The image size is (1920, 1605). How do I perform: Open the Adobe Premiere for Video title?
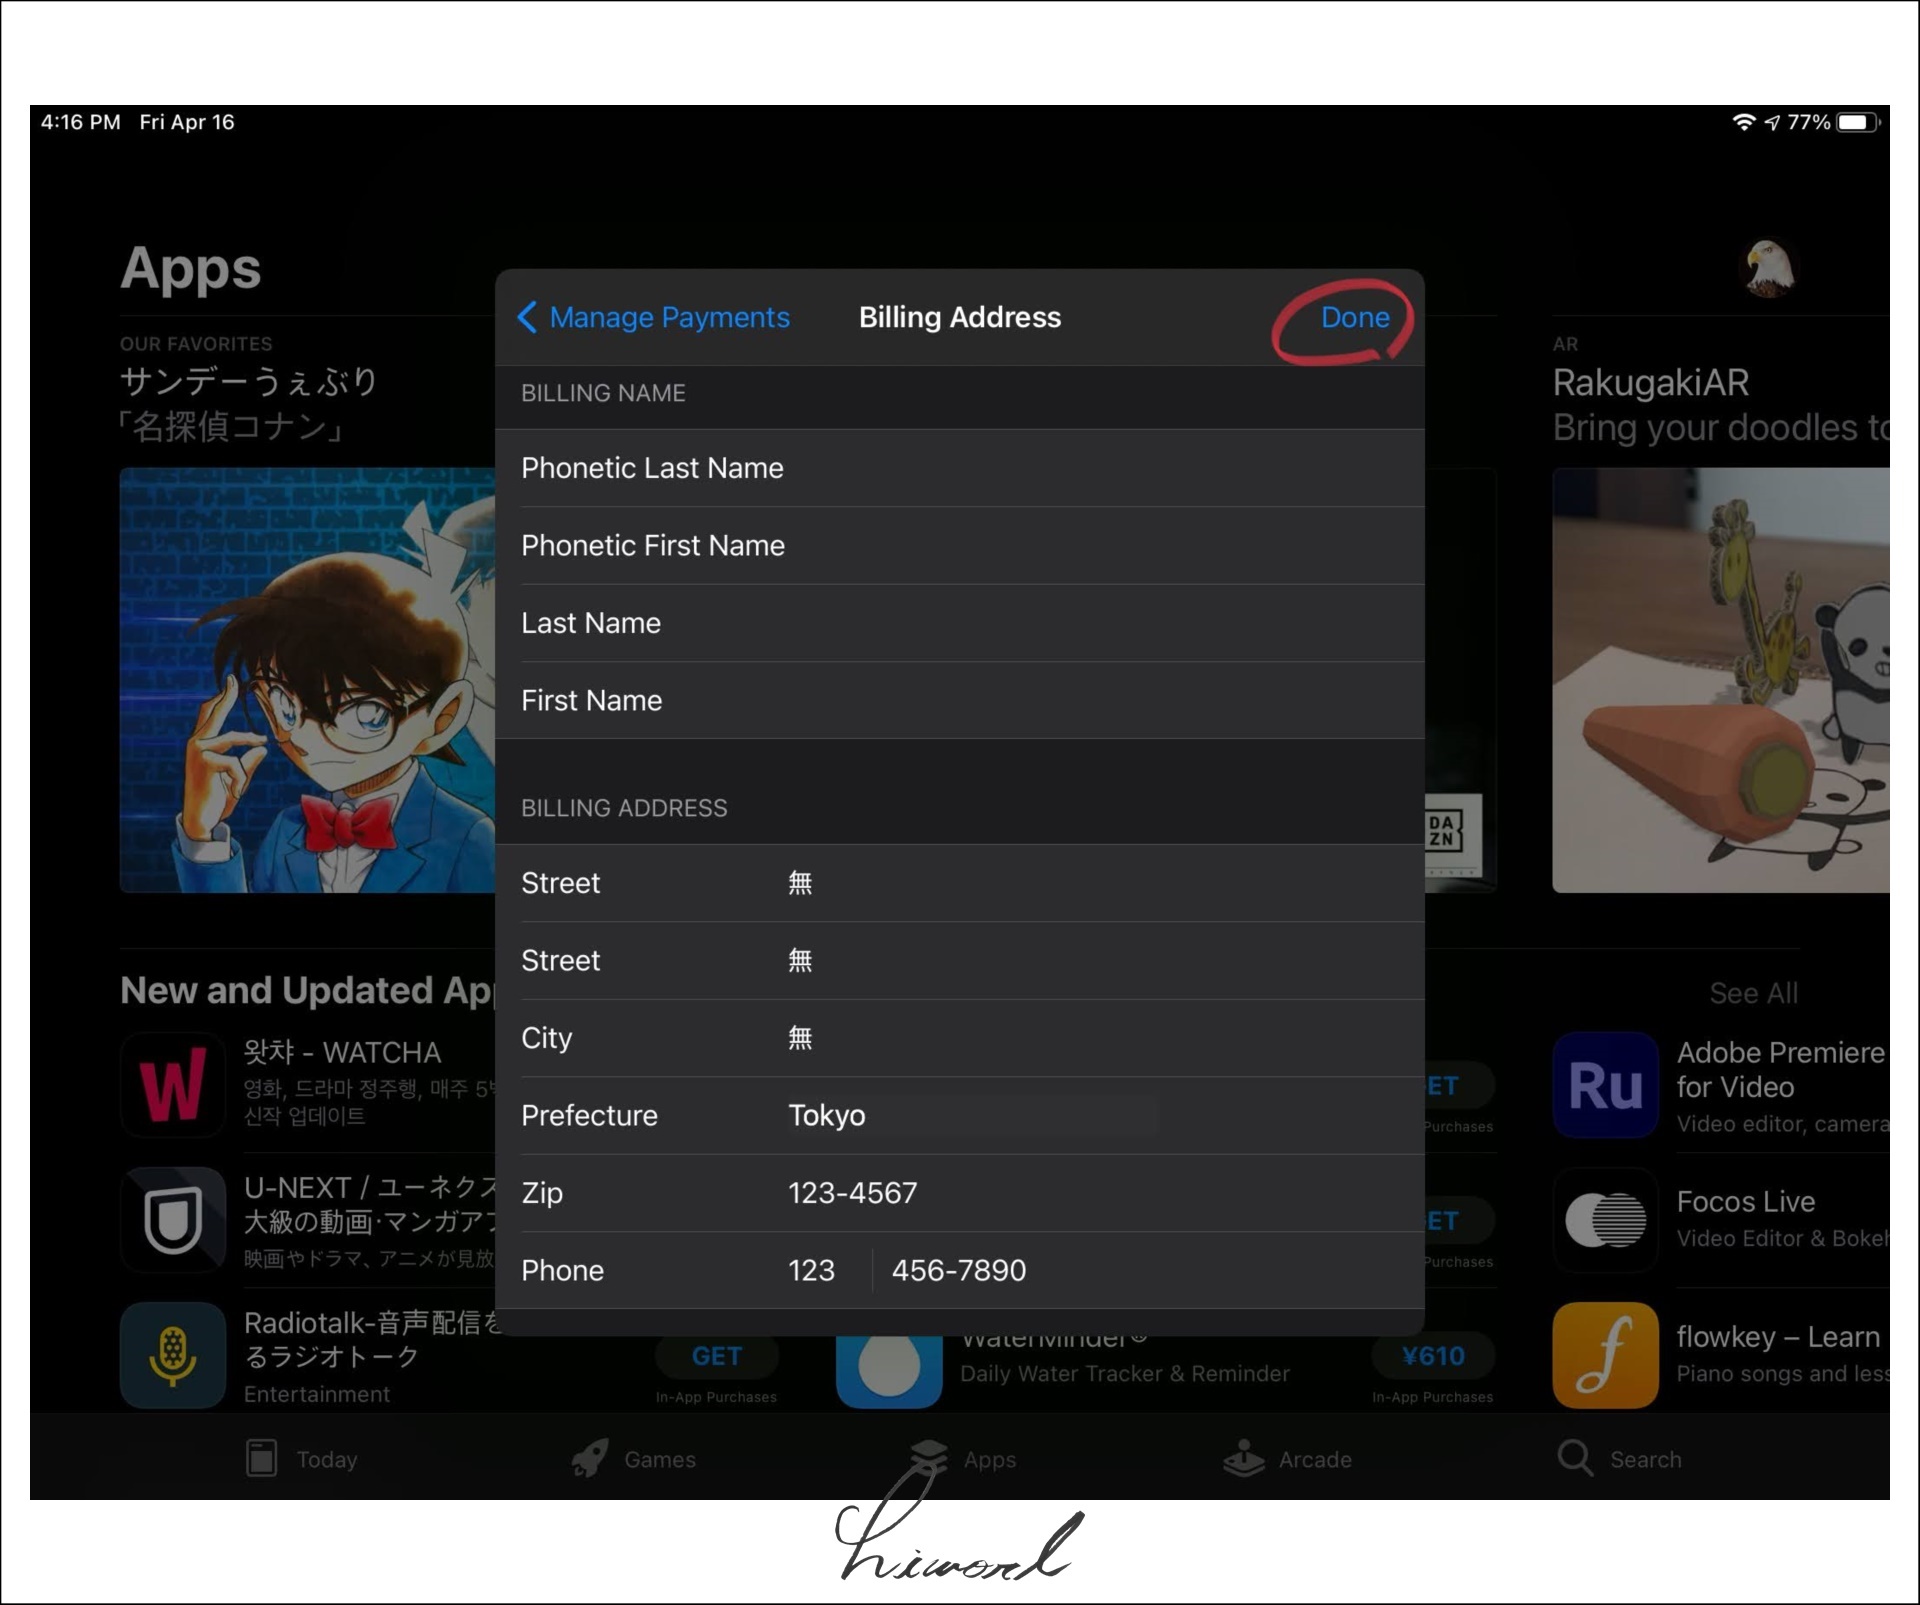pyautogui.click(x=1780, y=1069)
